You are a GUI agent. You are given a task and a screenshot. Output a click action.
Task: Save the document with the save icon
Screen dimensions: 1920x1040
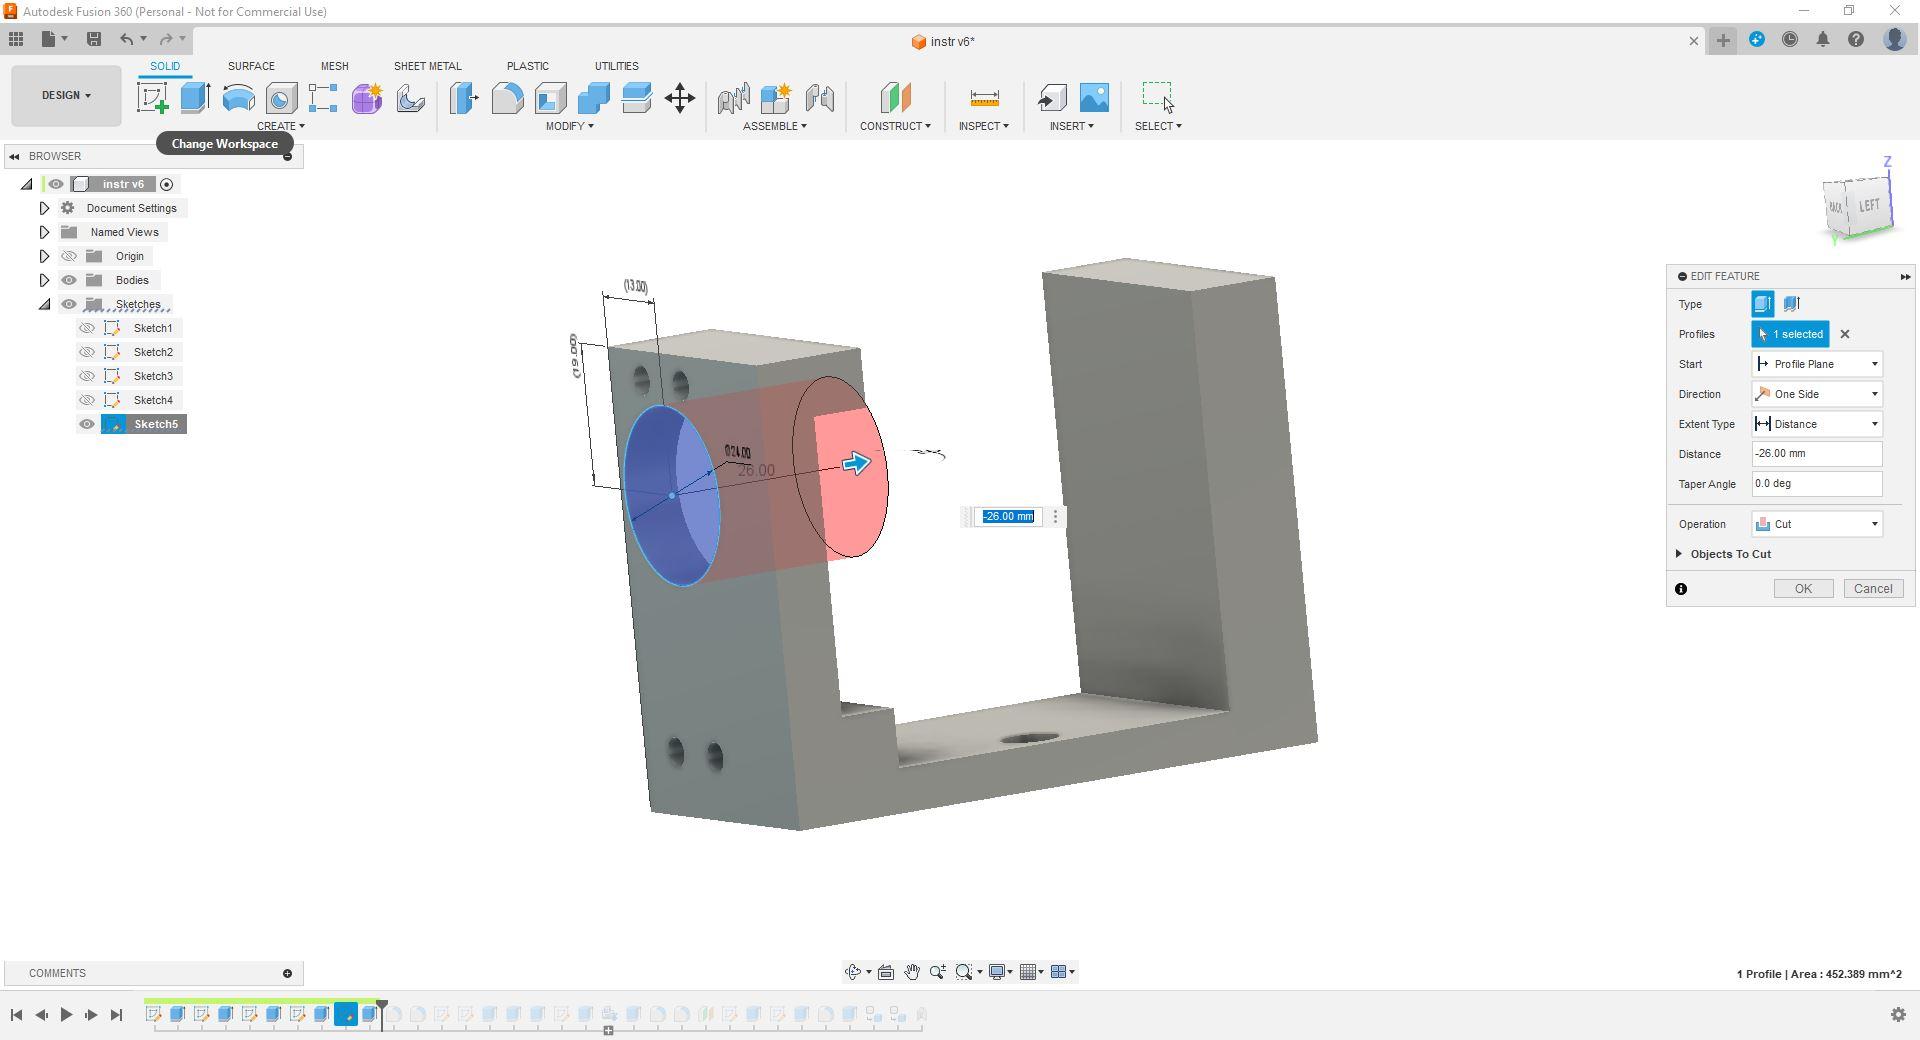click(x=94, y=40)
